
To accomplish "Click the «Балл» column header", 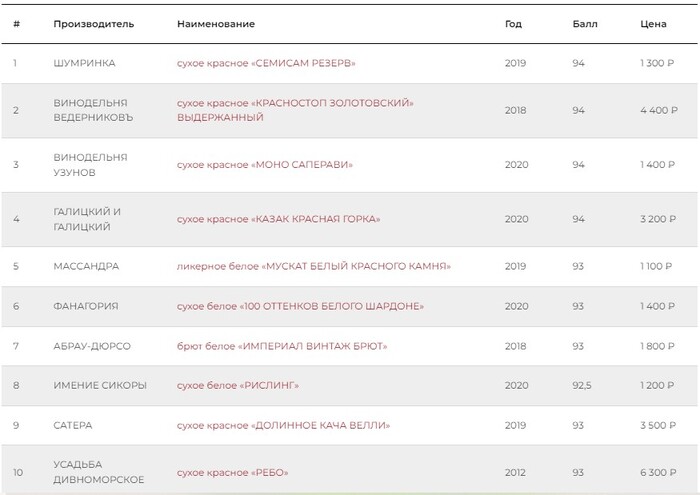I will (x=584, y=23).
